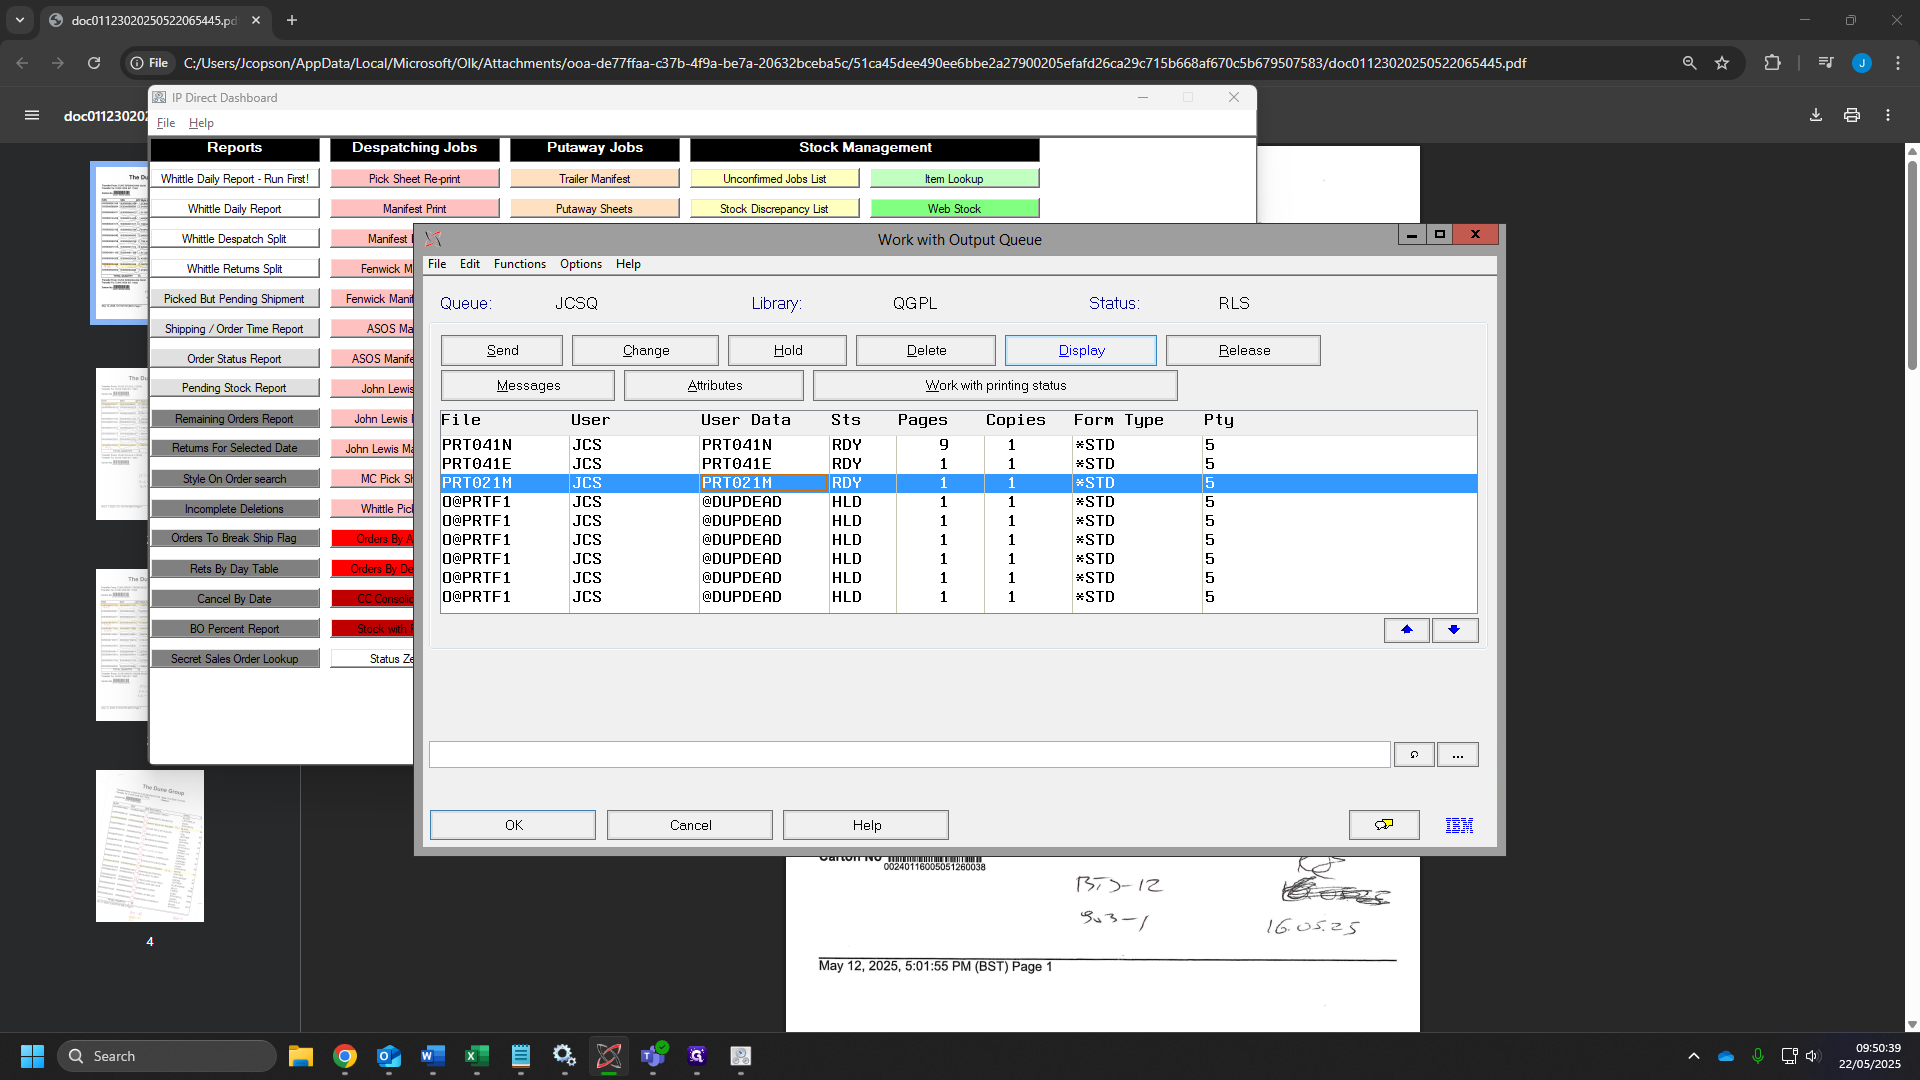The image size is (1920, 1080).
Task: Open the Help menu in Output Queue window
Action: [628, 264]
